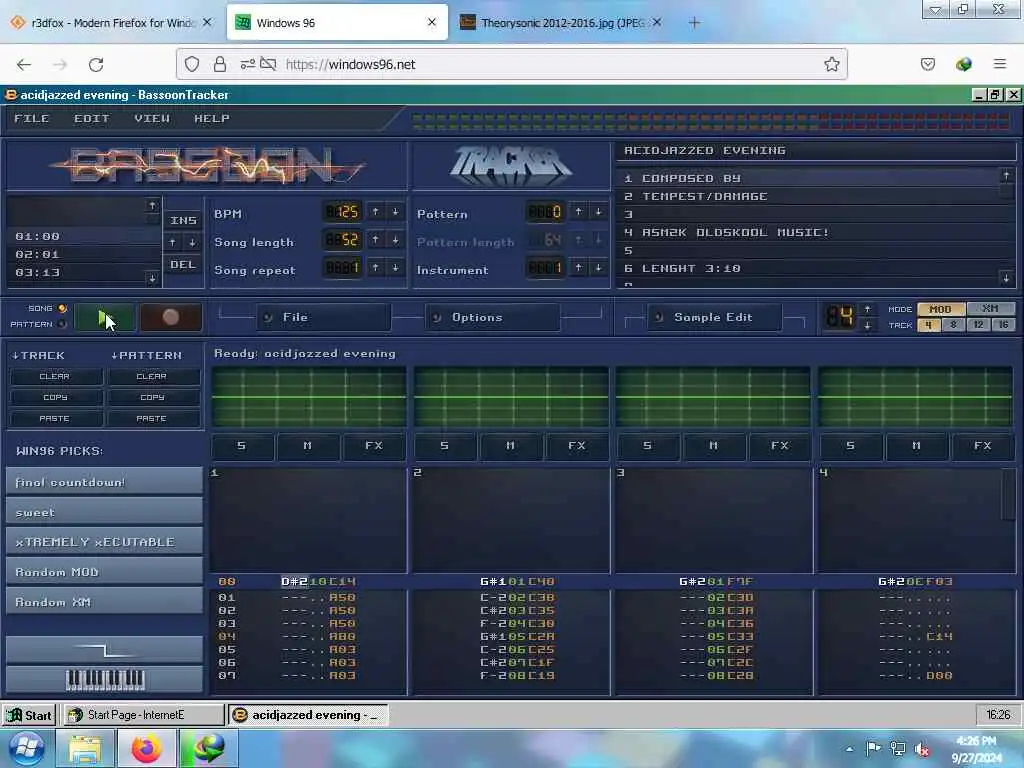Decrease Pattern number

point(598,212)
